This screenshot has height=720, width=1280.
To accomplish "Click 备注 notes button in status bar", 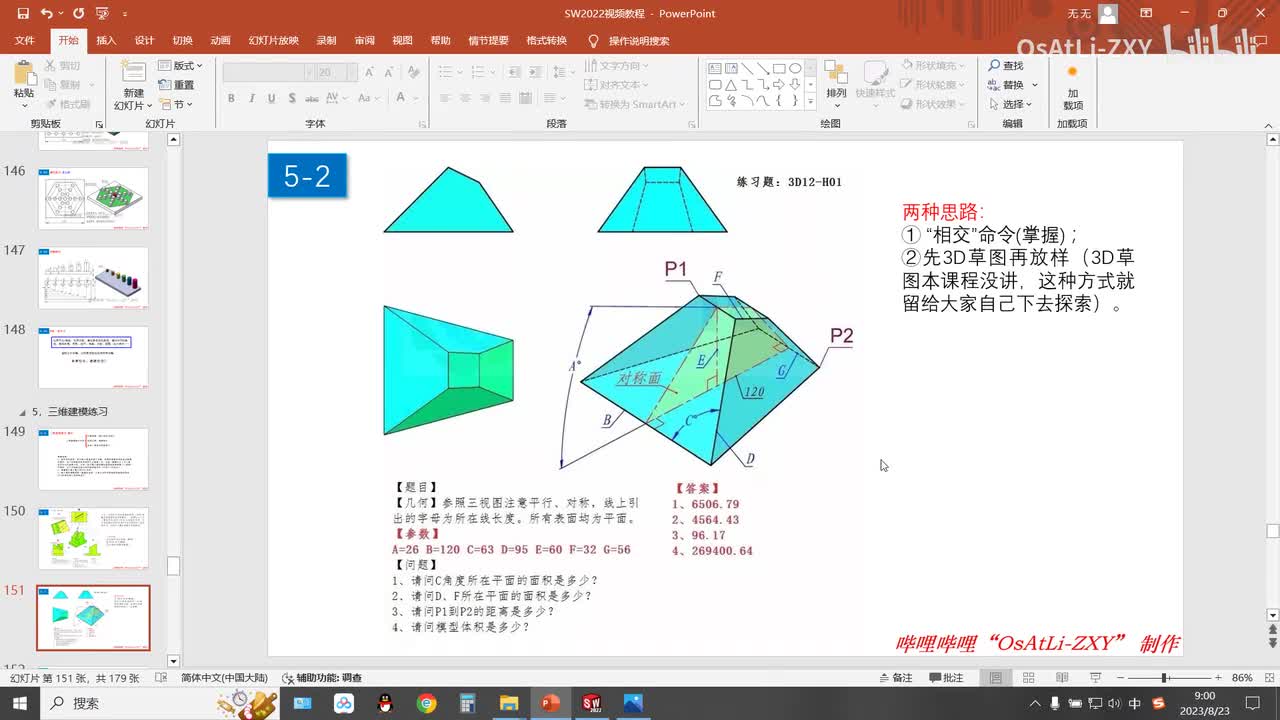I will tap(895, 678).
